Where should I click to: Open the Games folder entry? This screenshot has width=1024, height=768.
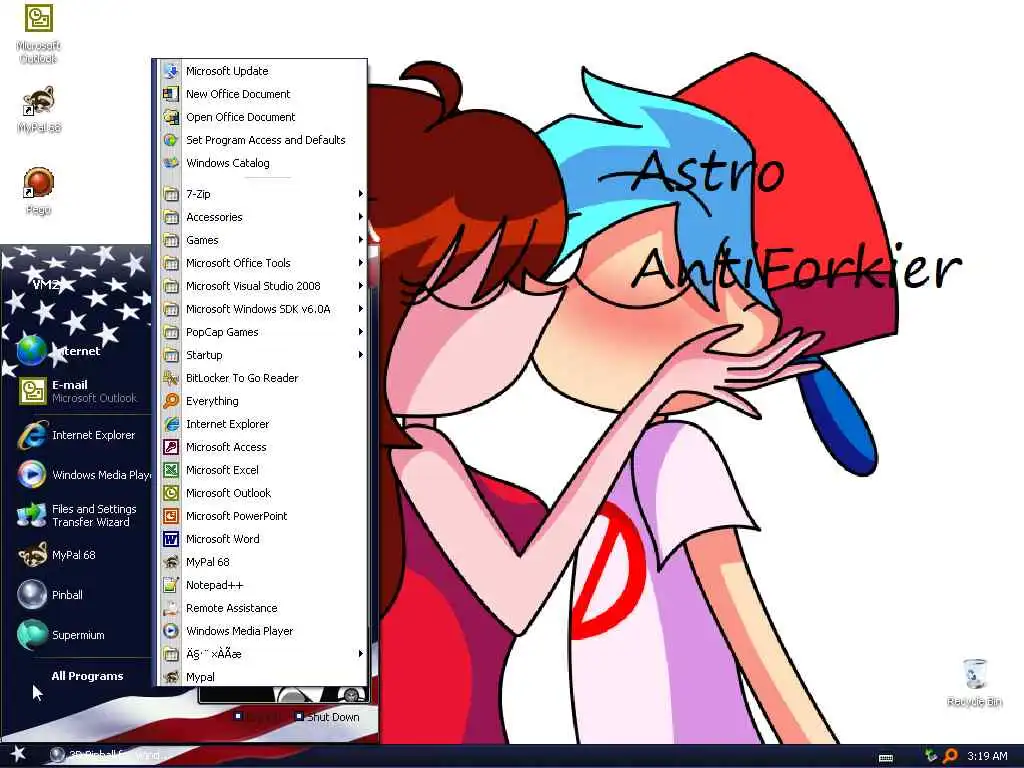[263, 240]
